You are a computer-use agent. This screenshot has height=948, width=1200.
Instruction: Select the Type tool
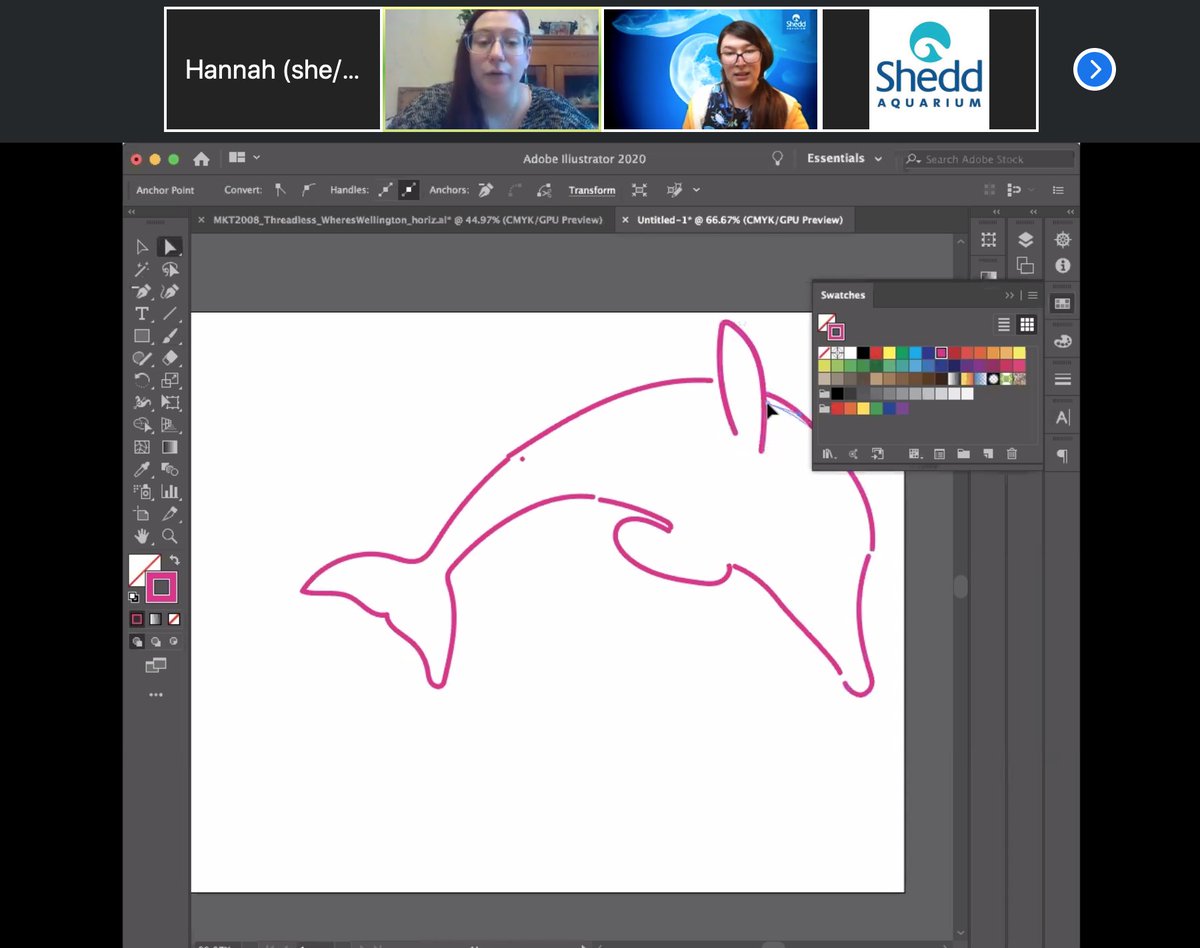point(142,314)
